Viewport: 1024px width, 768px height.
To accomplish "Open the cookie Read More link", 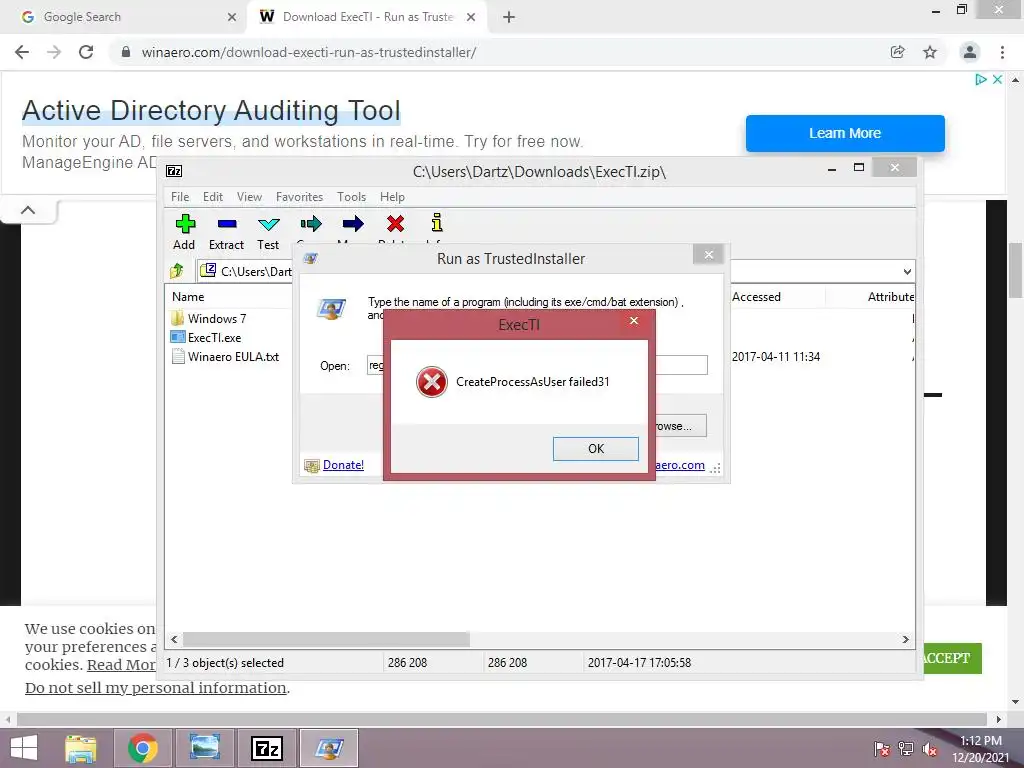I will click(x=122, y=665).
